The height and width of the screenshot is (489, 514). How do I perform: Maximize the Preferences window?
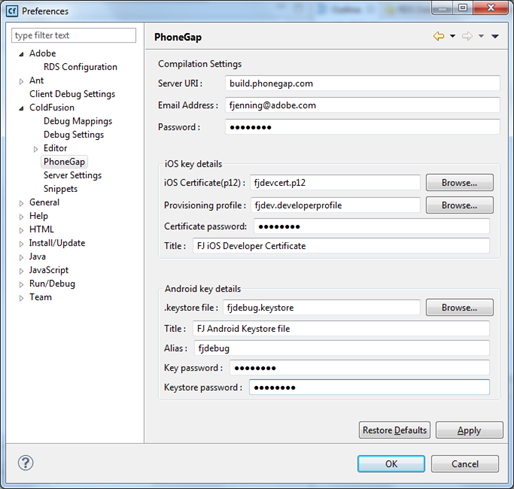pos(463,8)
